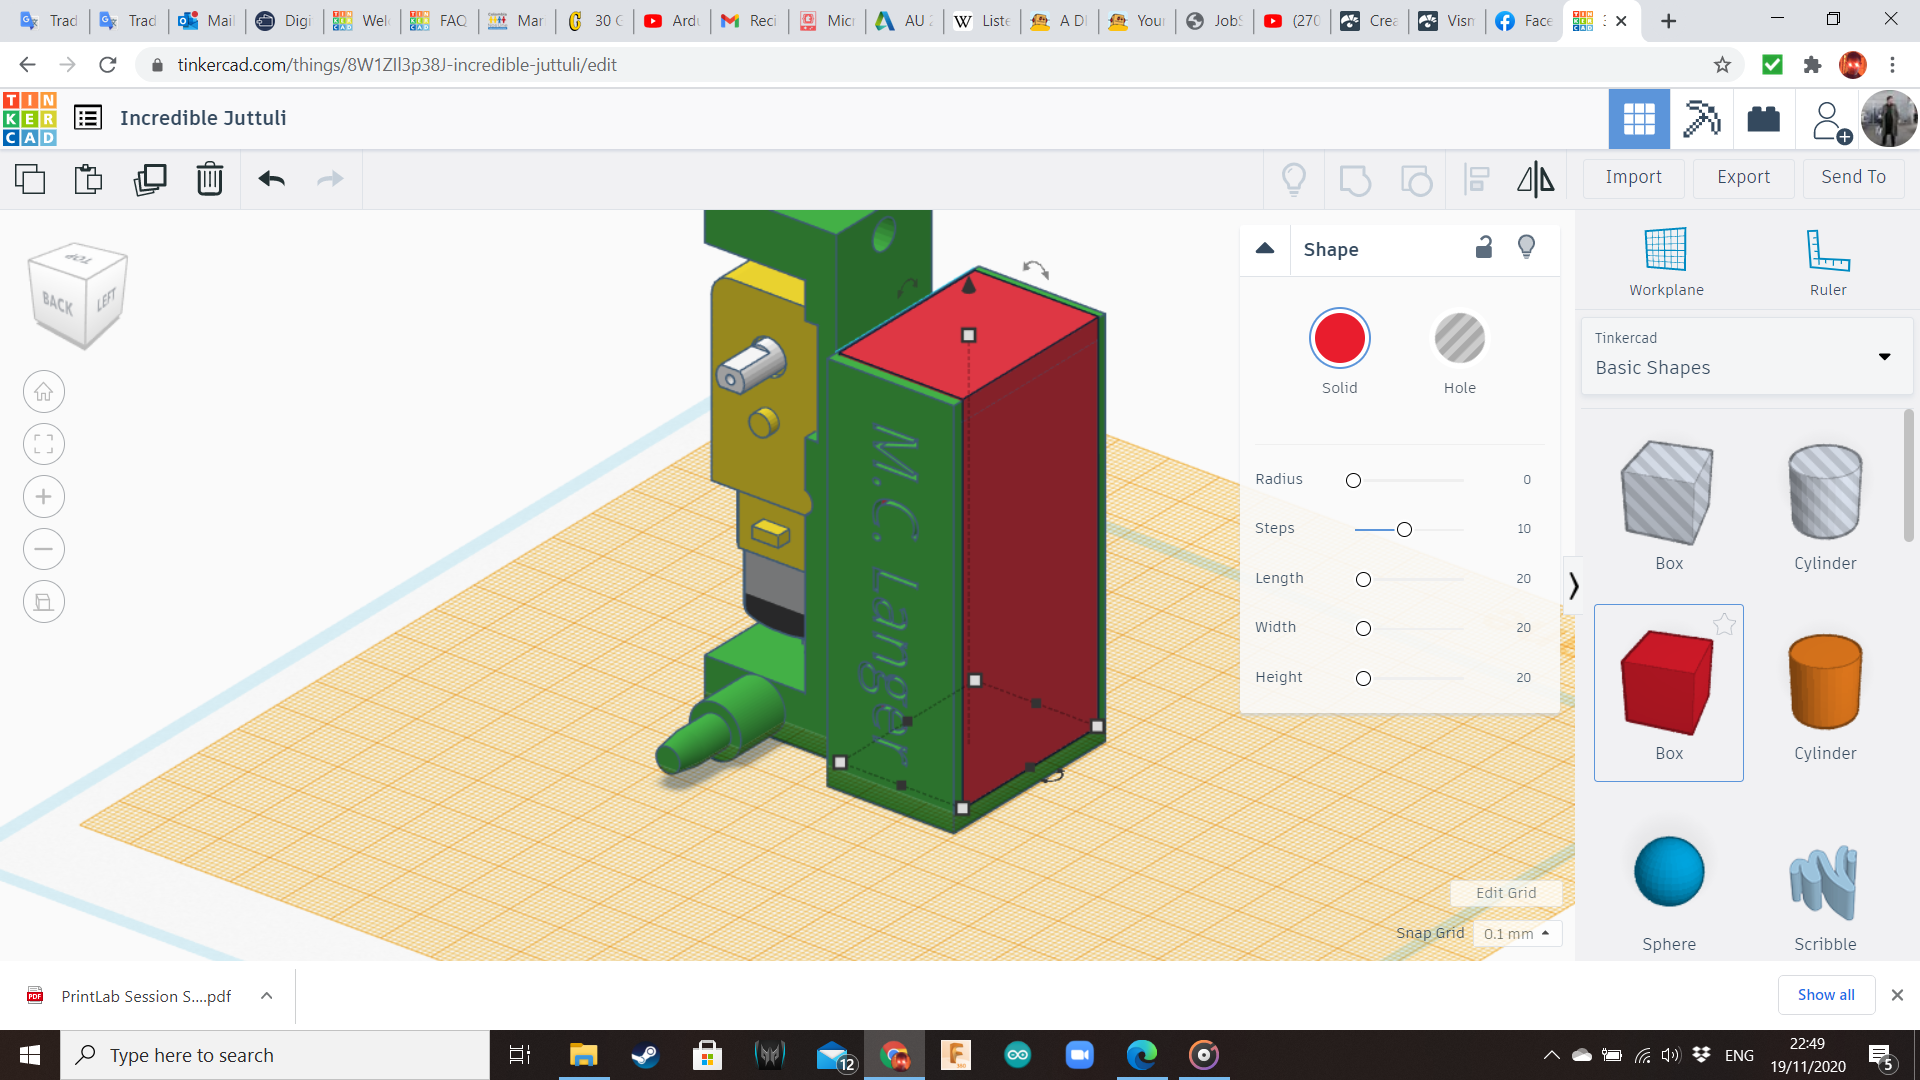Open the Align tool
Viewport: 1920px width, 1080px height.
coord(1477,179)
